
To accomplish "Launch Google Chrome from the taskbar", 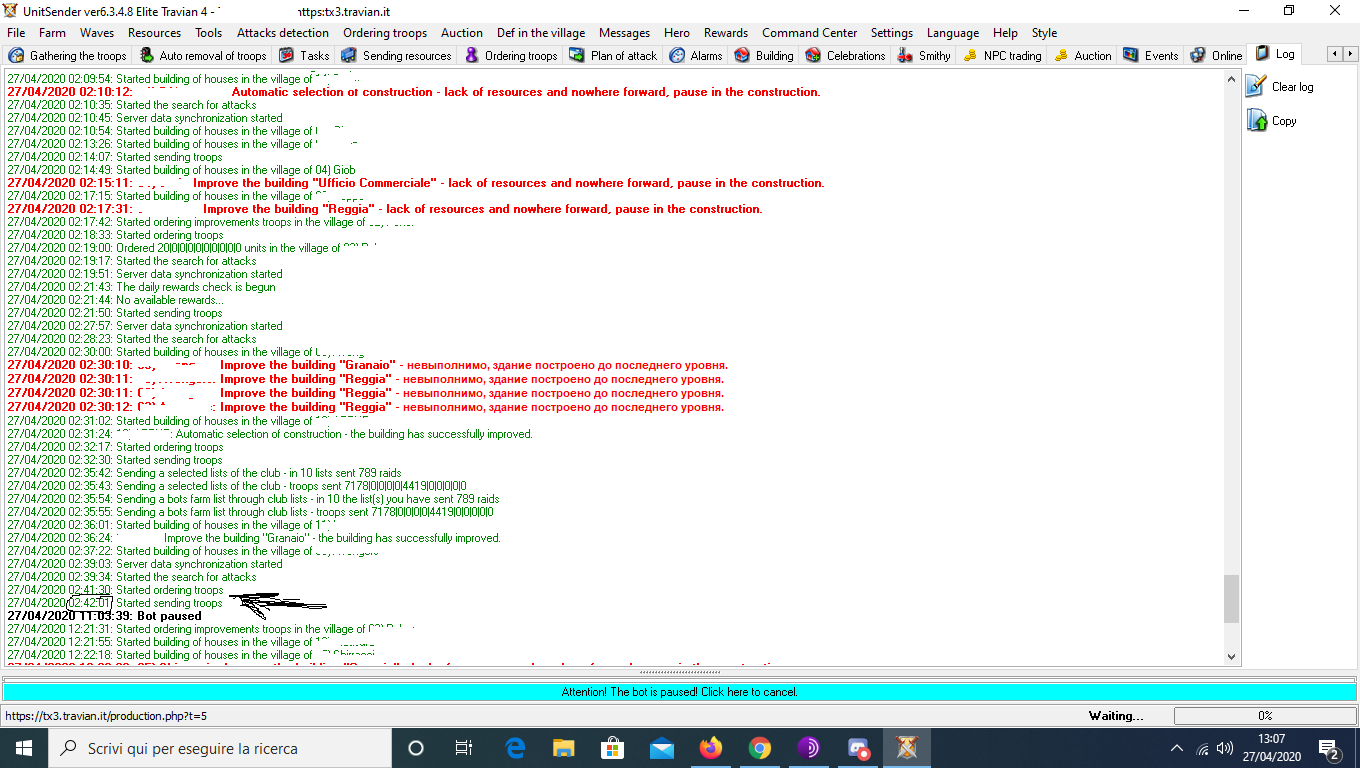I will tap(760, 748).
